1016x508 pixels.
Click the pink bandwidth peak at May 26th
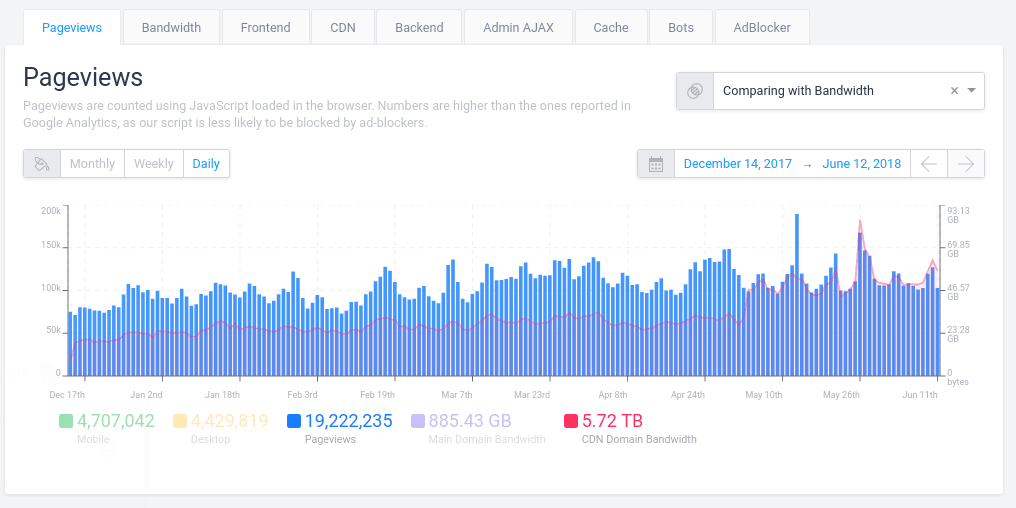[x=860, y=222]
